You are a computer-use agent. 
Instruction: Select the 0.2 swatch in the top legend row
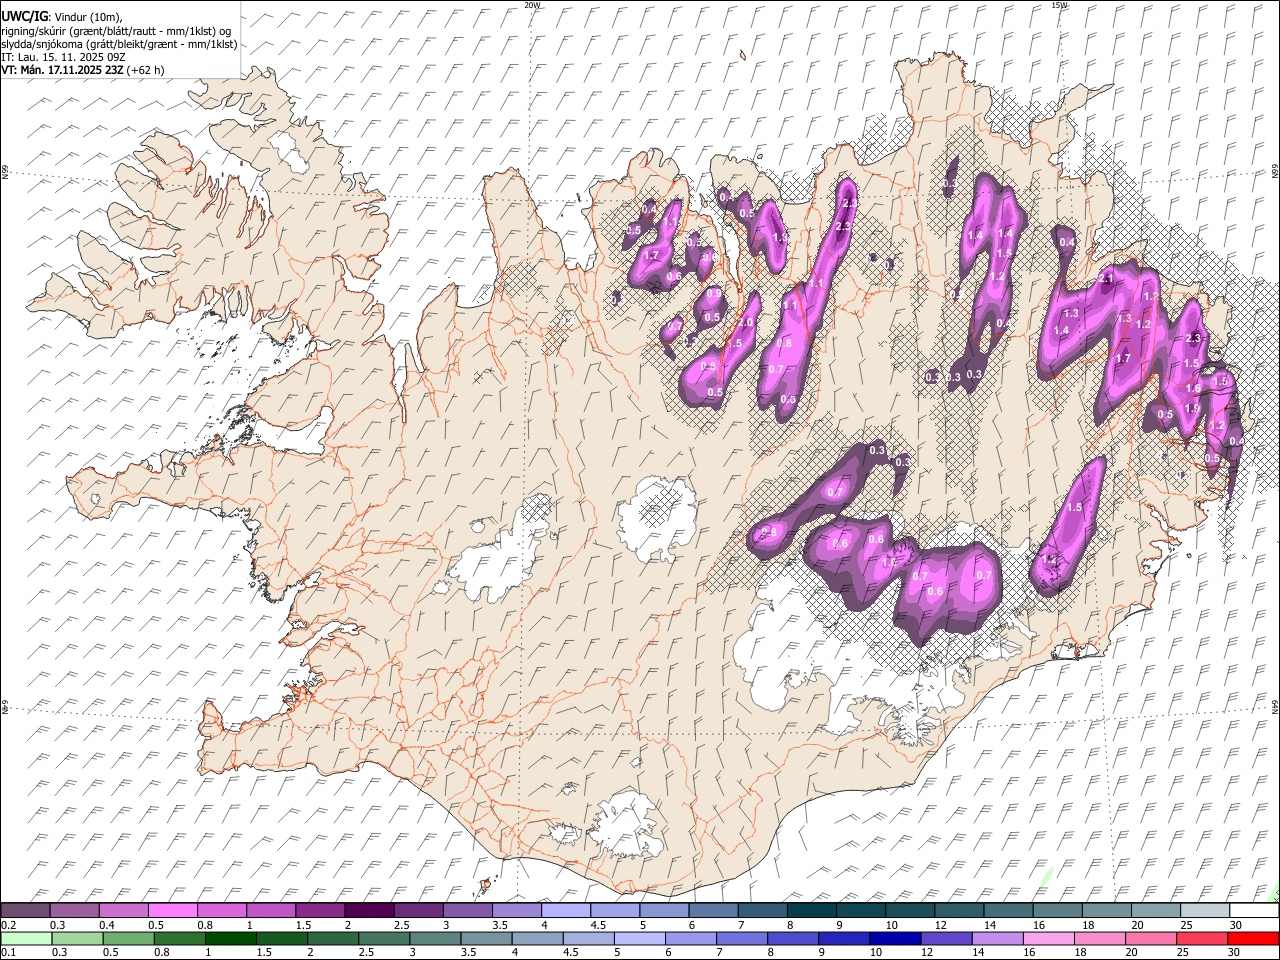click(25, 911)
